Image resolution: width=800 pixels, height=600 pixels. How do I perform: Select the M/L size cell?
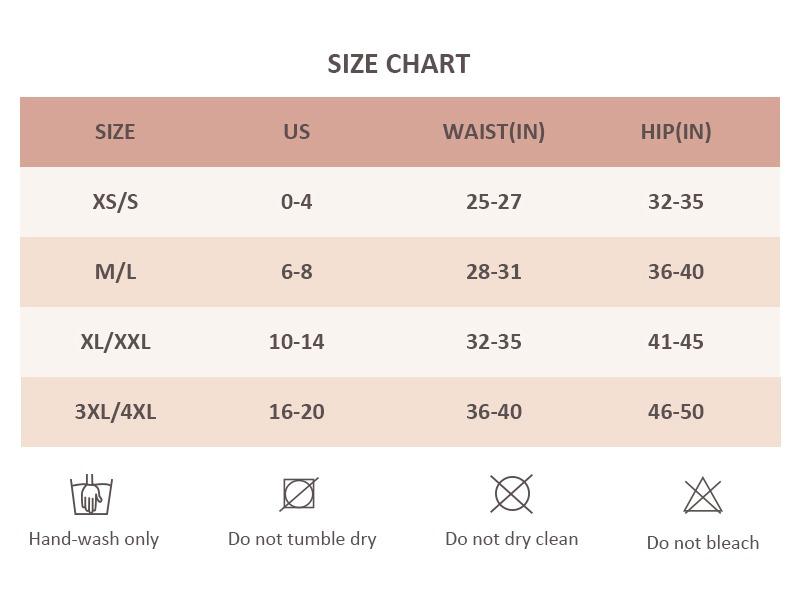(x=115, y=272)
